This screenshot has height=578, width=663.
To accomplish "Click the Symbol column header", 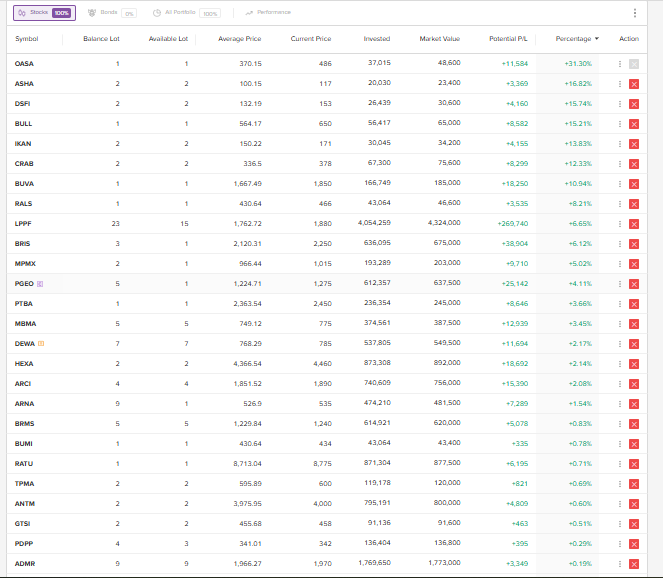I will [27, 39].
